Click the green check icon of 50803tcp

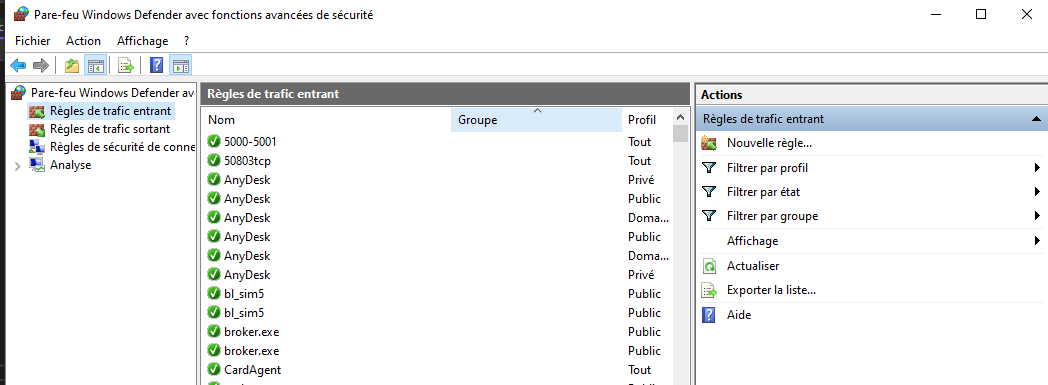[214, 160]
